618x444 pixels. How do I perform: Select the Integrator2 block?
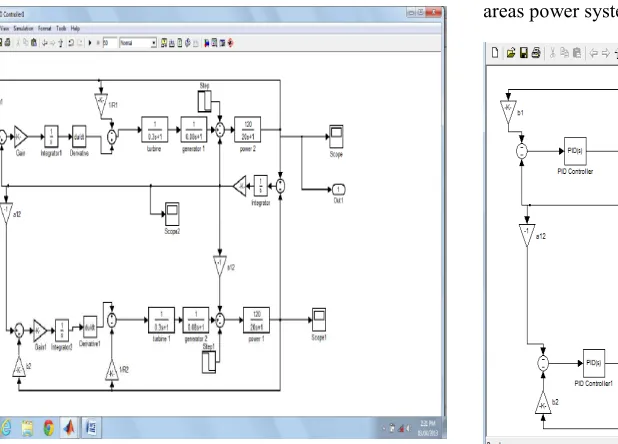pyautogui.click(x=62, y=331)
